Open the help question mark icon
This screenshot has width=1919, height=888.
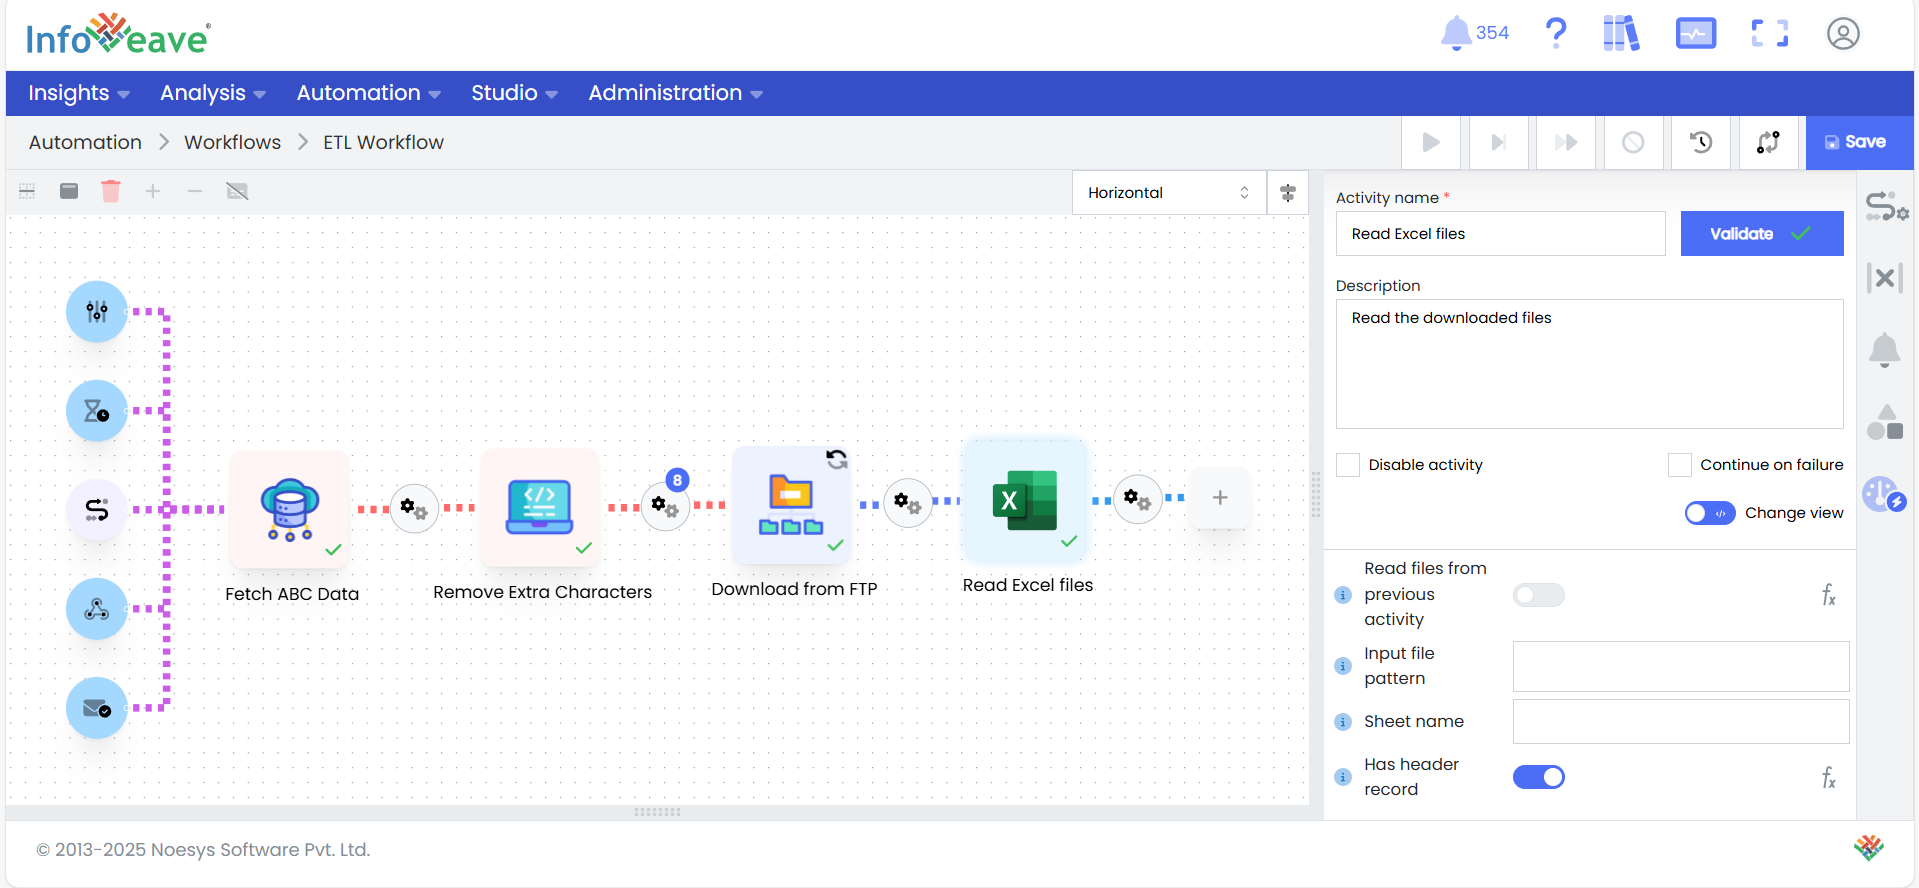tap(1555, 33)
